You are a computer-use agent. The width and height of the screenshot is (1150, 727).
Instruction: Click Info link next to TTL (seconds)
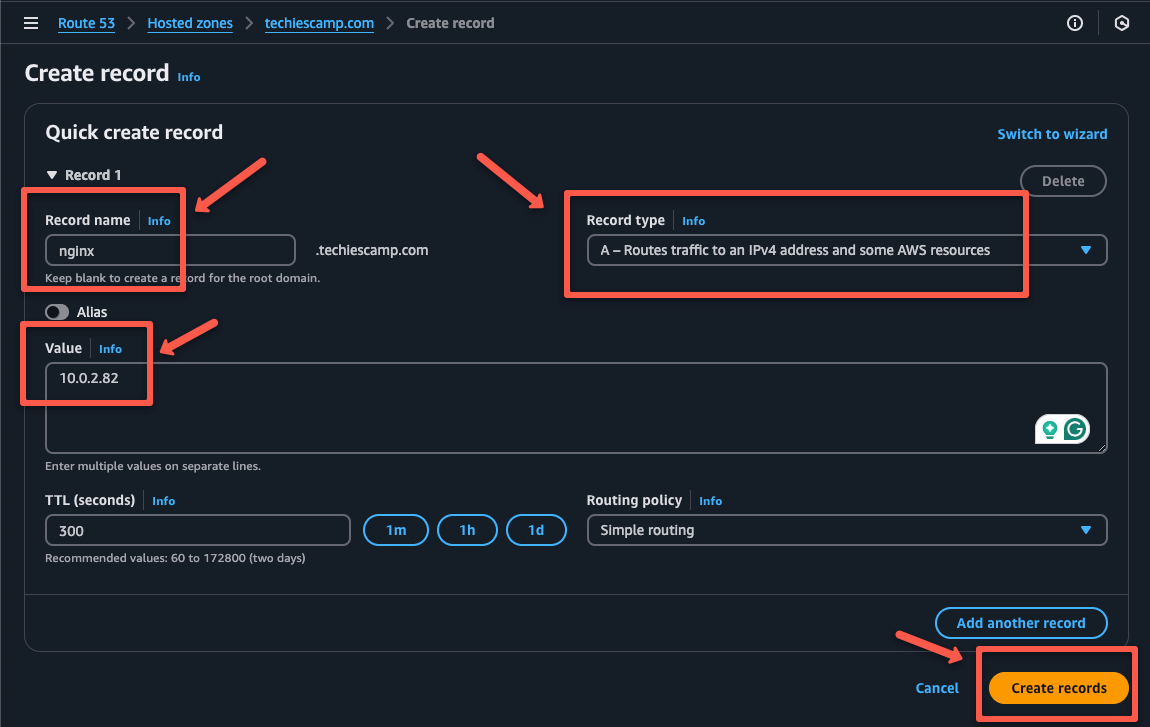pos(164,501)
